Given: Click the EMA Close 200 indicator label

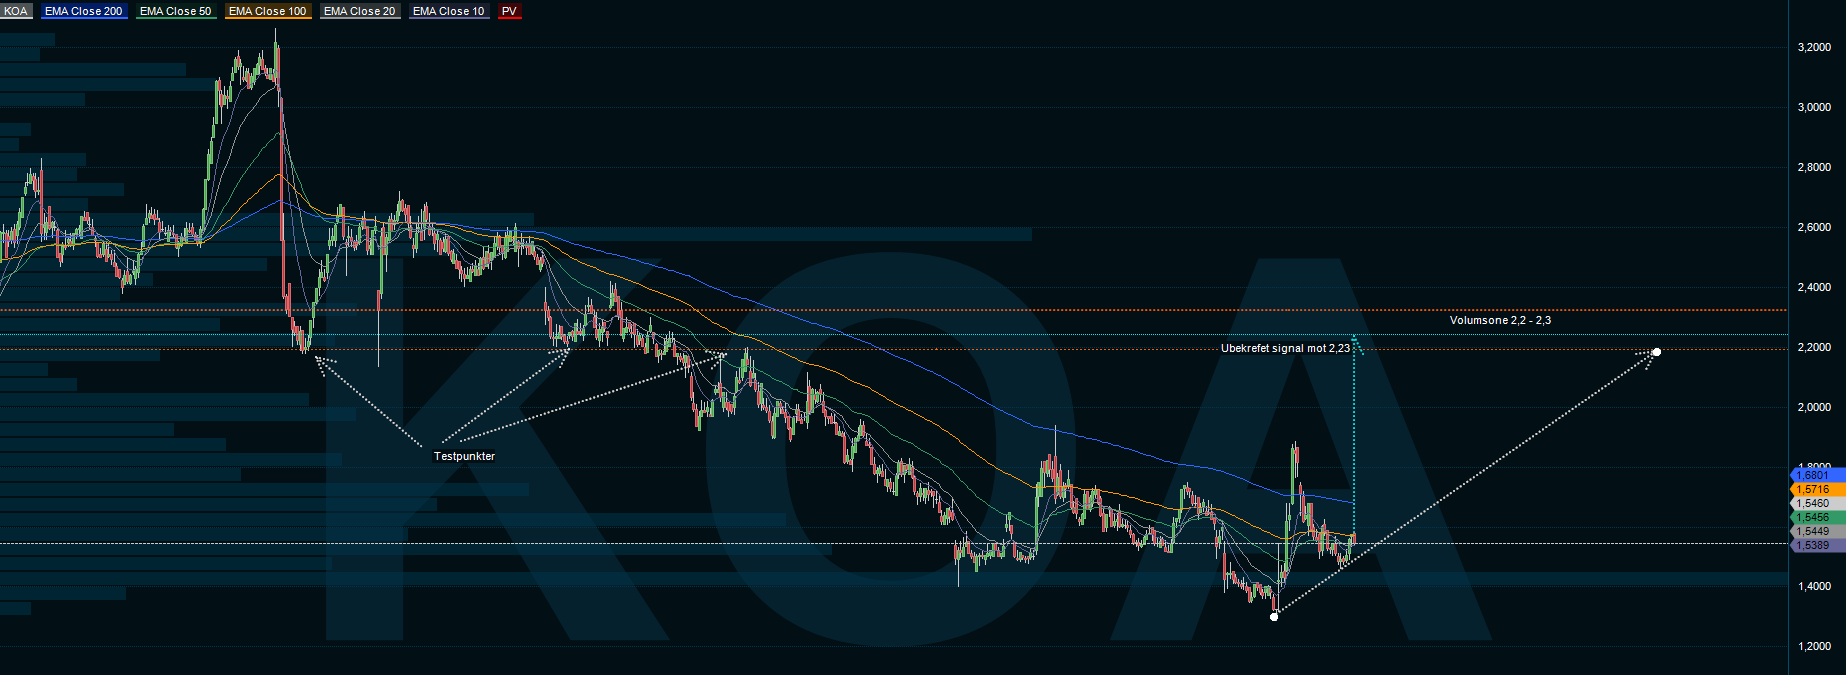Looking at the screenshot, I should click(x=84, y=11).
